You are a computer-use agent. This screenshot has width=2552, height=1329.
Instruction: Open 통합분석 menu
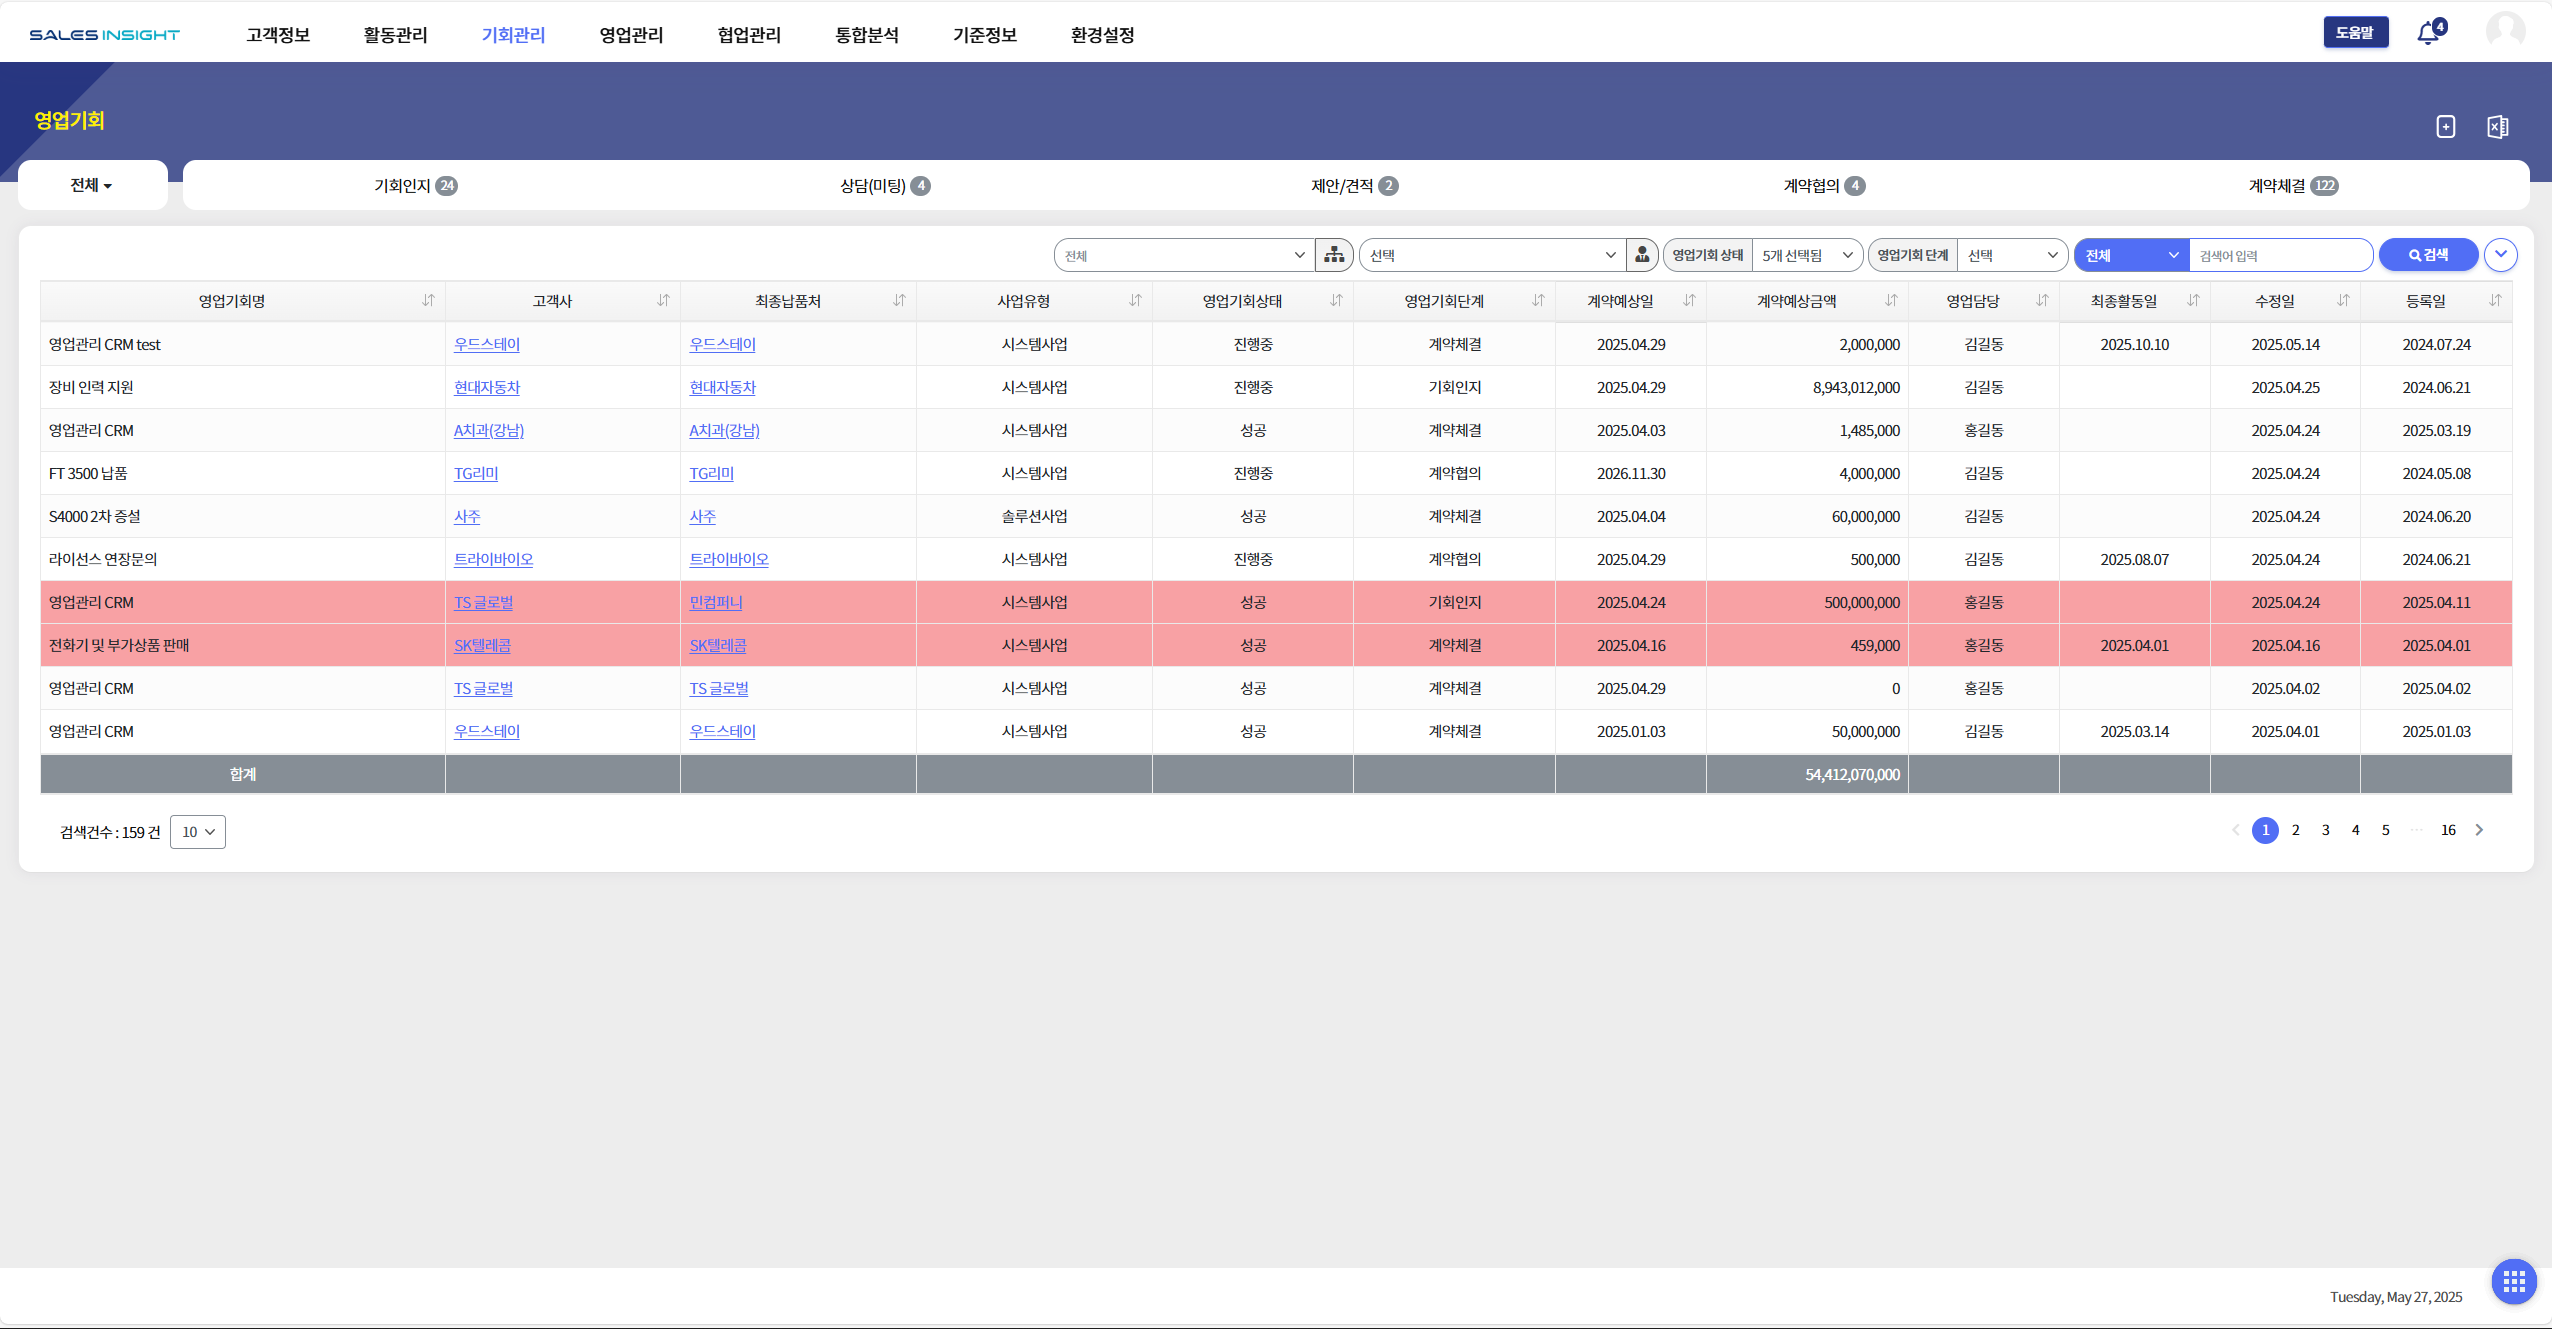click(867, 35)
